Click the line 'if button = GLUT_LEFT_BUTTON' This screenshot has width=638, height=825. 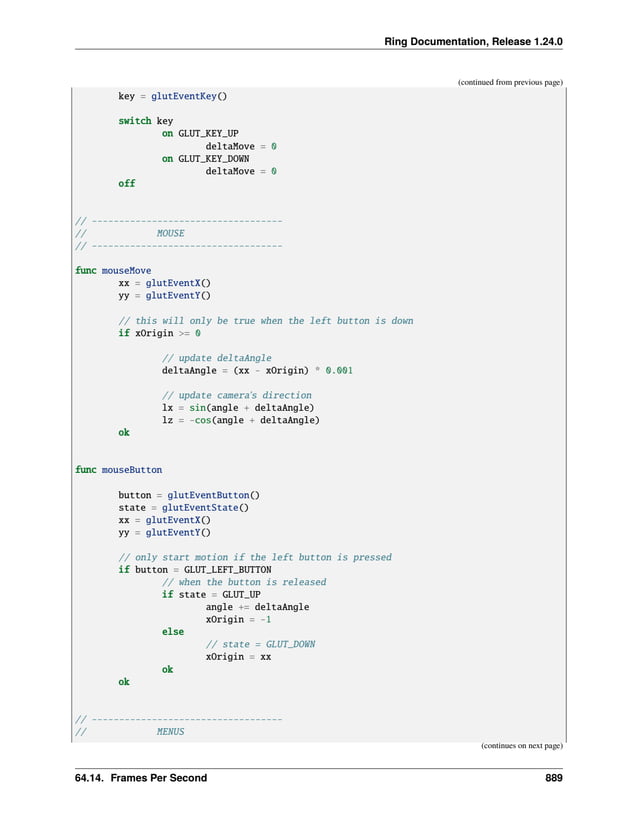click(x=195, y=570)
